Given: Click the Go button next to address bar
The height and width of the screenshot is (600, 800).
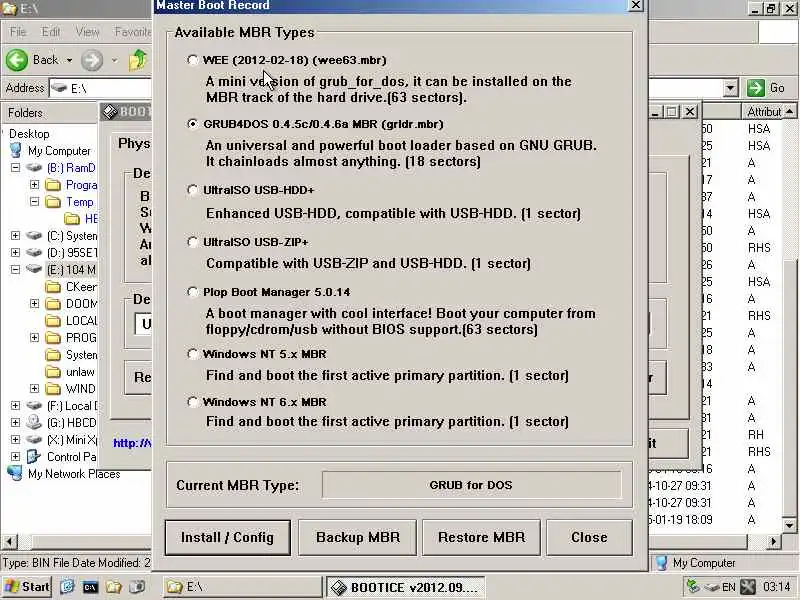Looking at the screenshot, I should click(x=766, y=88).
